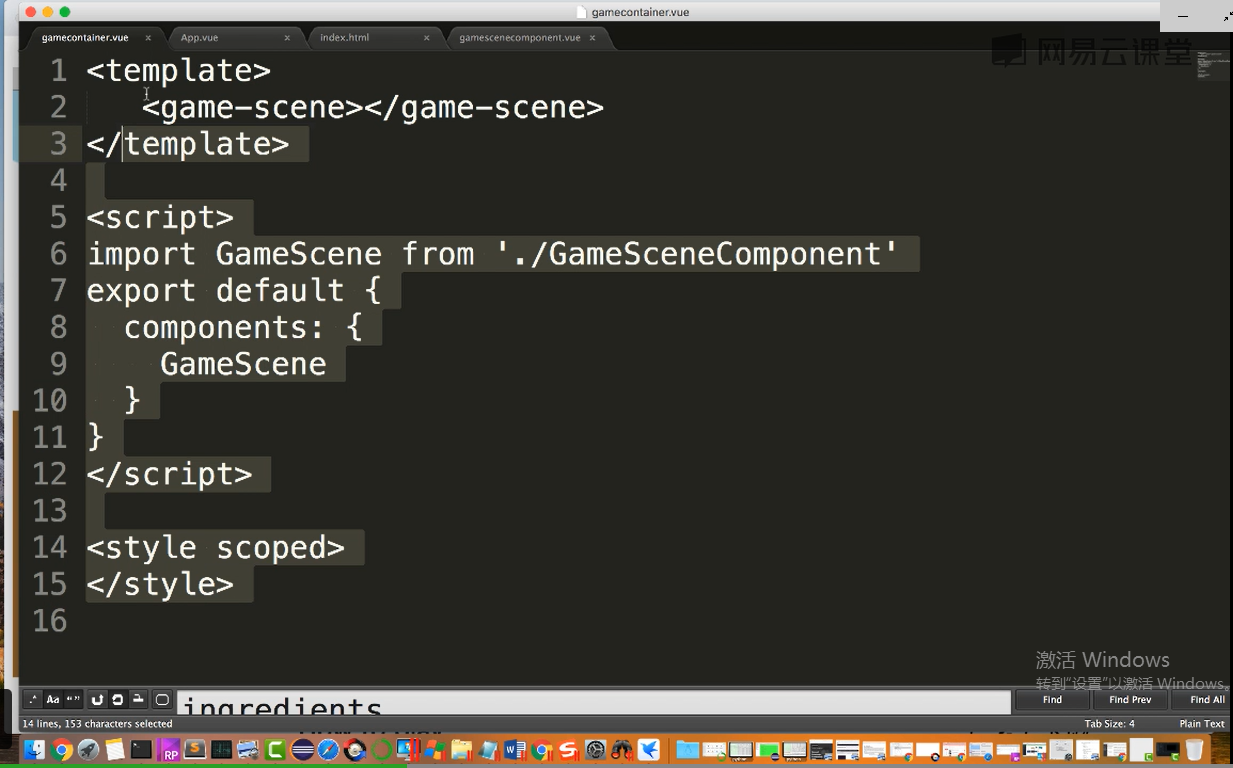1233x768 pixels.
Task: Focus the find input containing 'ingredients'
Action: coord(594,702)
